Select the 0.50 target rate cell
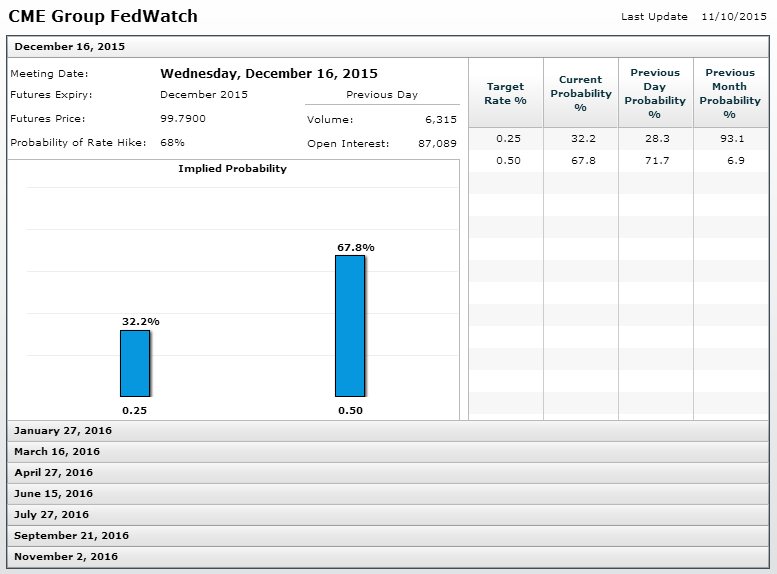Viewport: 777px width, 574px height. (x=508, y=161)
